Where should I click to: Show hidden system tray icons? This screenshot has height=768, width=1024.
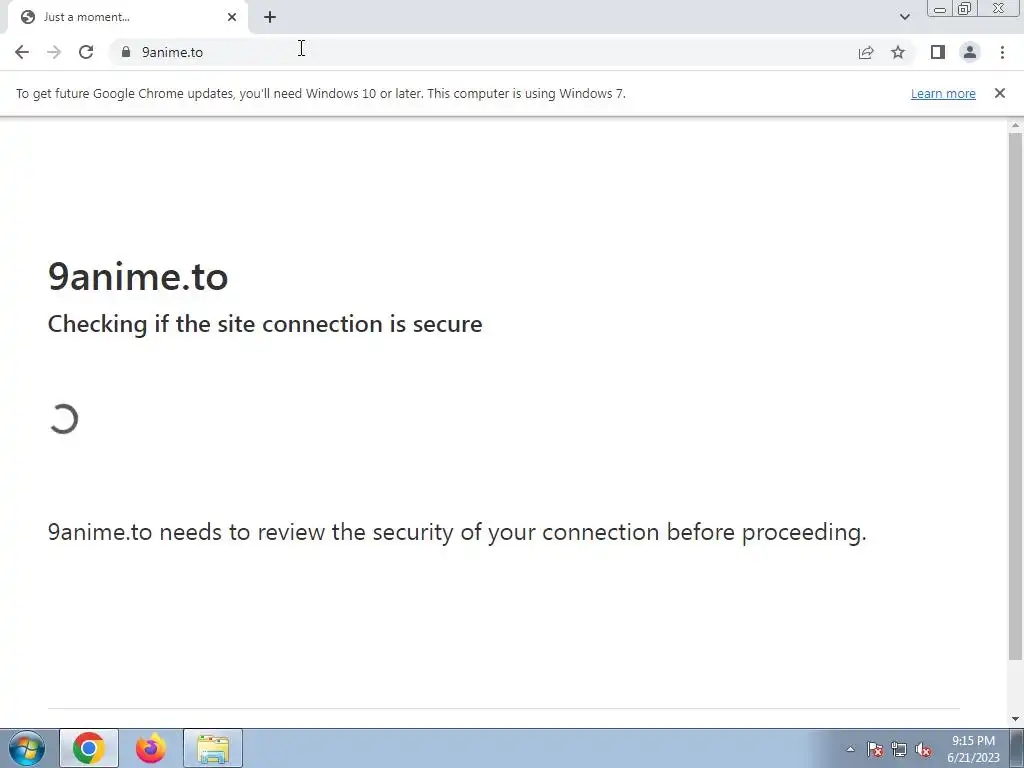pyautogui.click(x=850, y=749)
